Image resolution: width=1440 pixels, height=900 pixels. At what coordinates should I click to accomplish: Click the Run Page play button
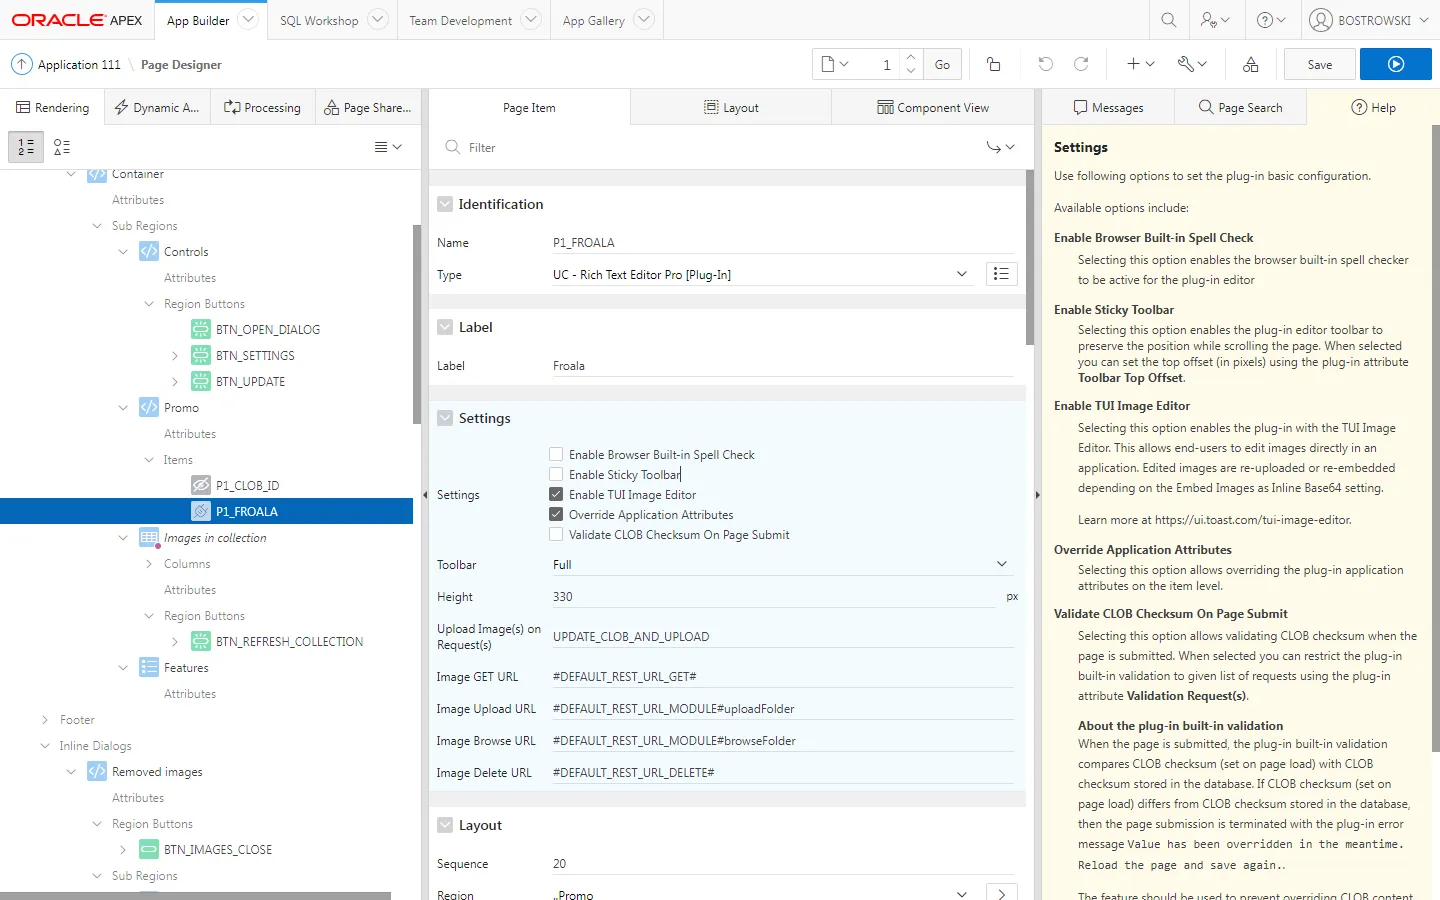click(1396, 64)
